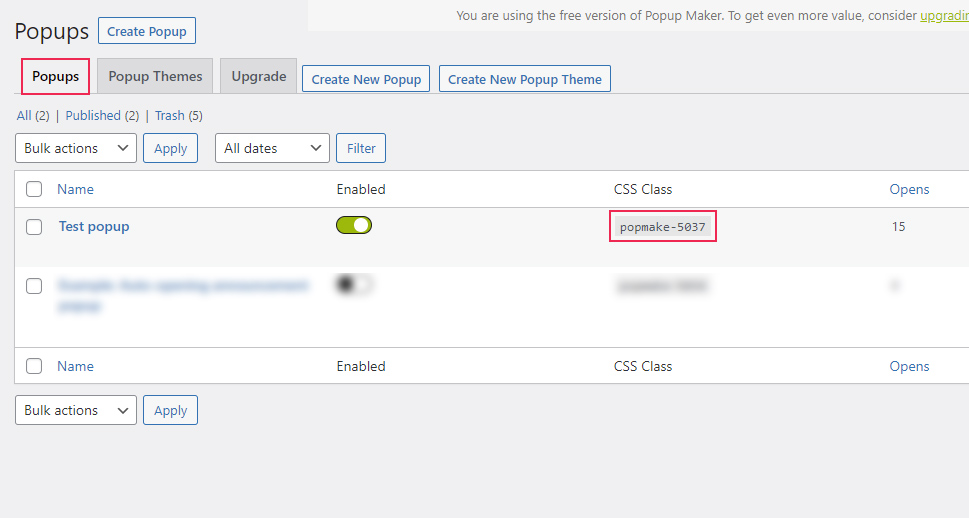Toggle the Test popup enabled switch

354,225
